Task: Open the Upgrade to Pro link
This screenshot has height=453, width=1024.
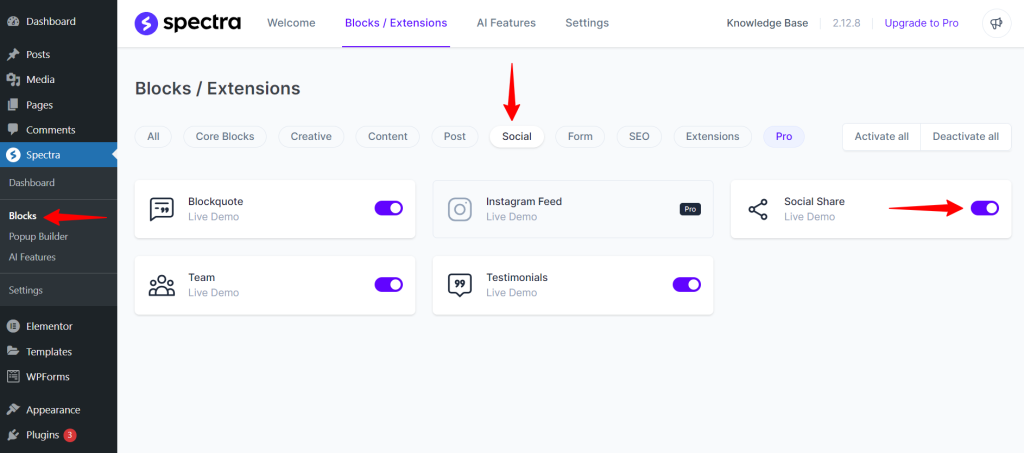Action: [921, 23]
